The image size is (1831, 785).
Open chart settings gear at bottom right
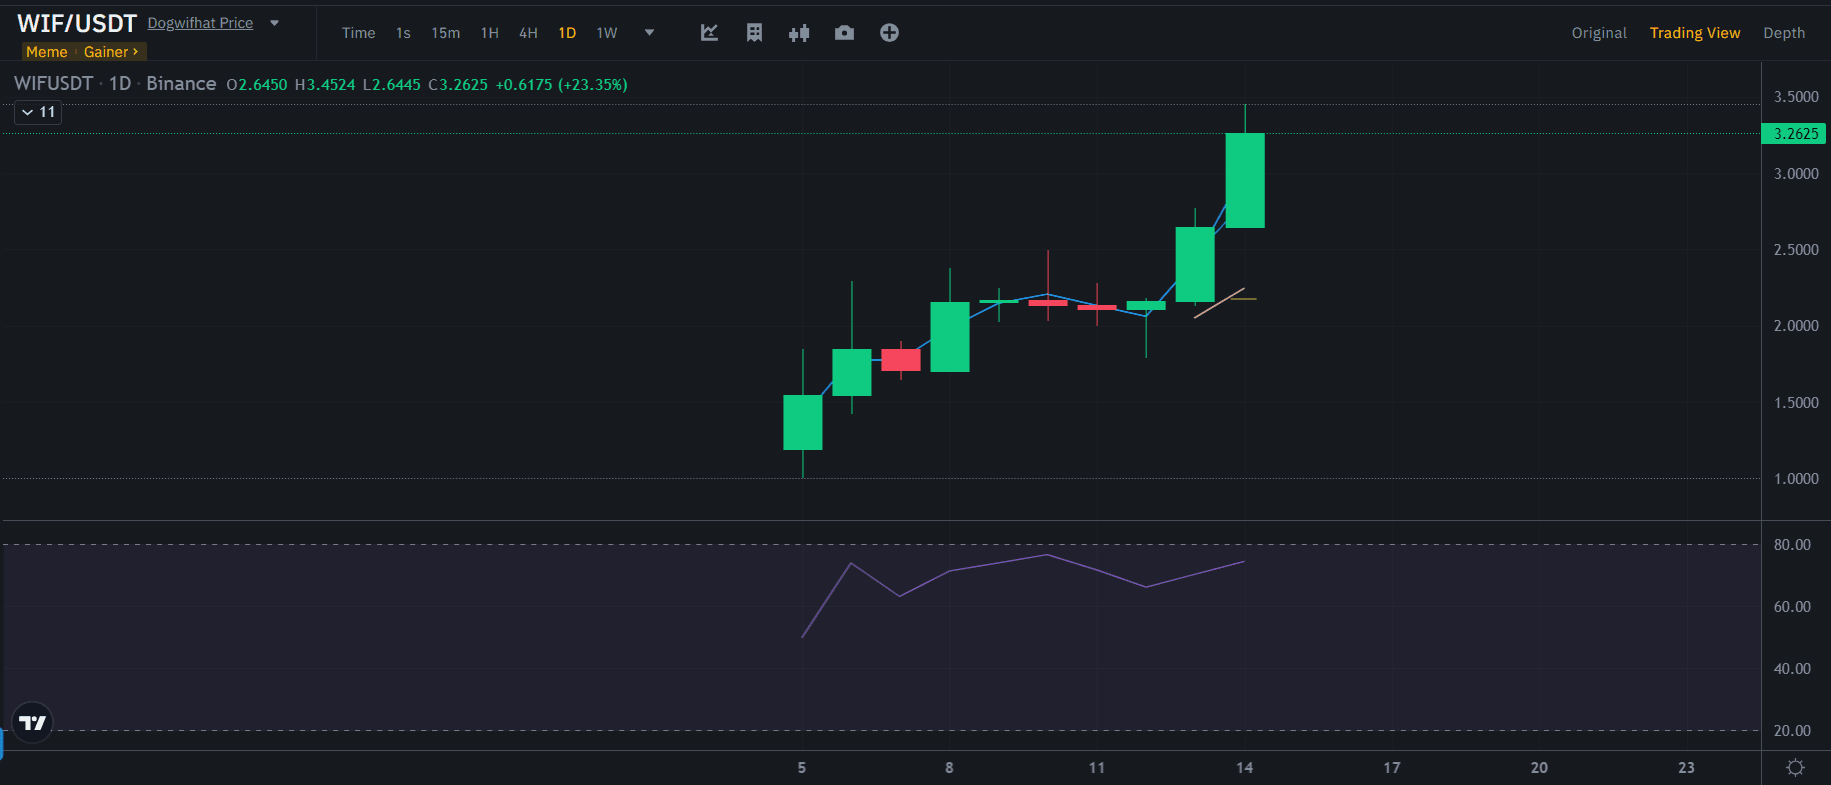click(1795, 768)
